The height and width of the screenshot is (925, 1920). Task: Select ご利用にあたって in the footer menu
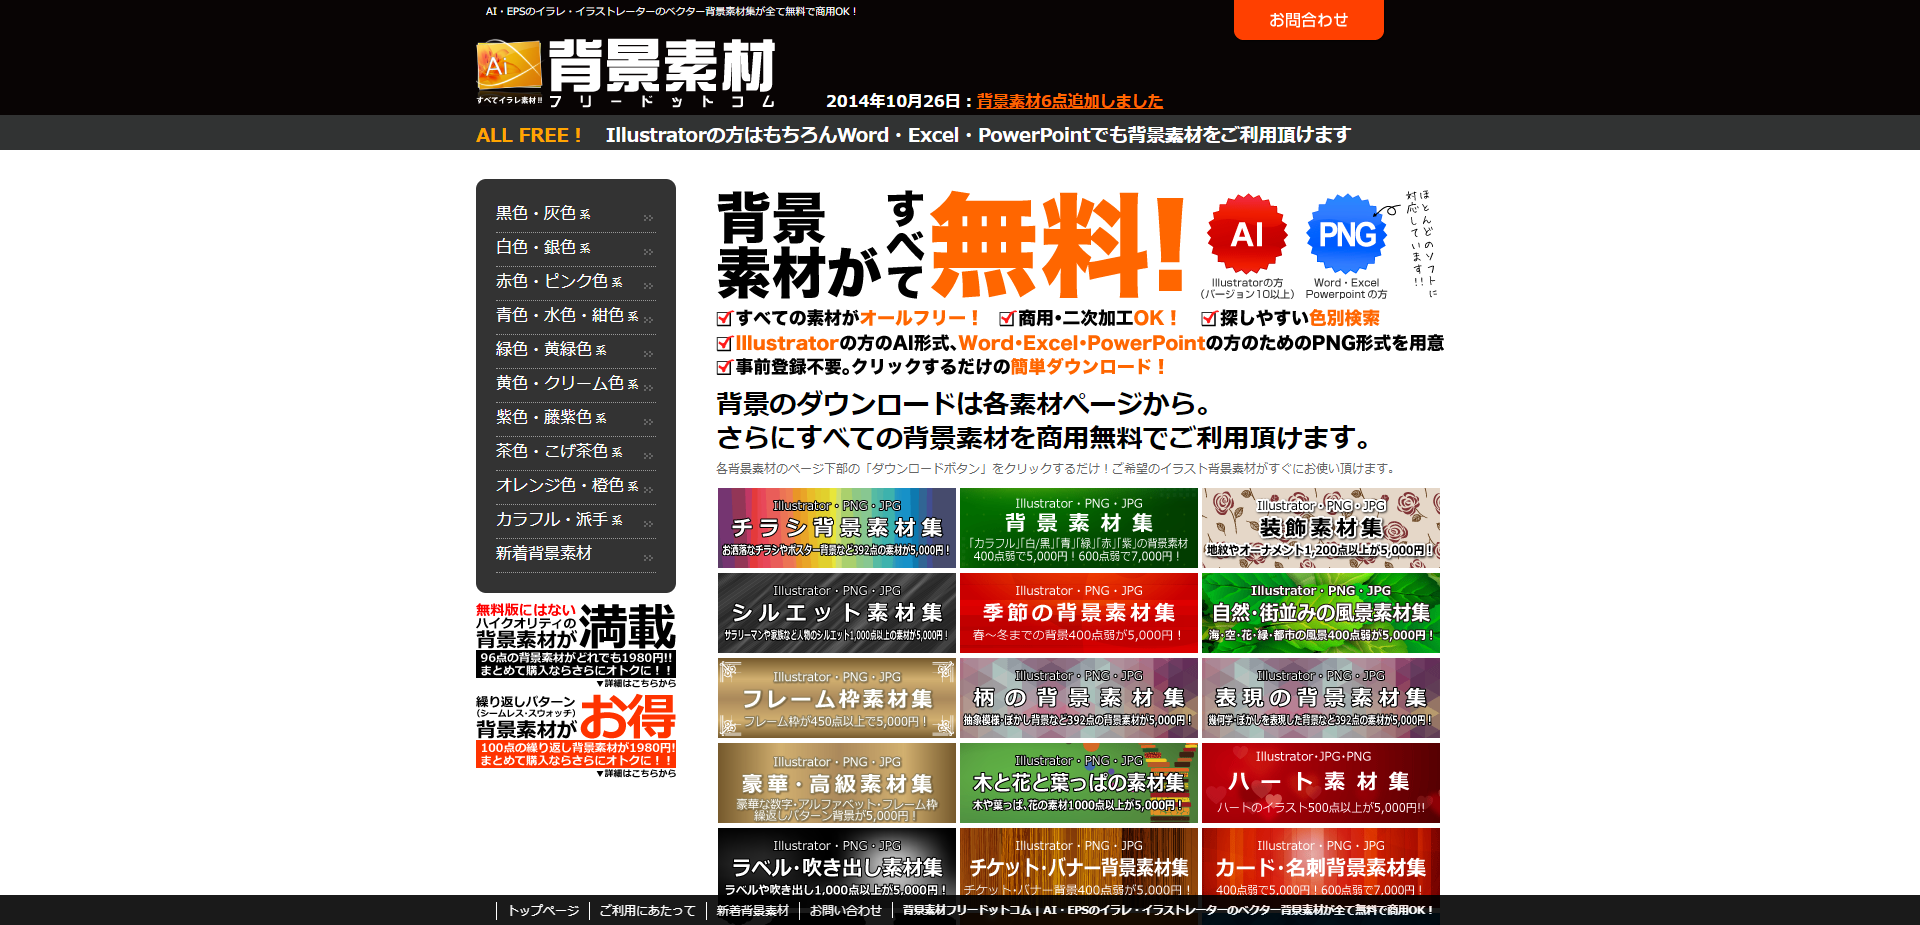click(647, 911)
